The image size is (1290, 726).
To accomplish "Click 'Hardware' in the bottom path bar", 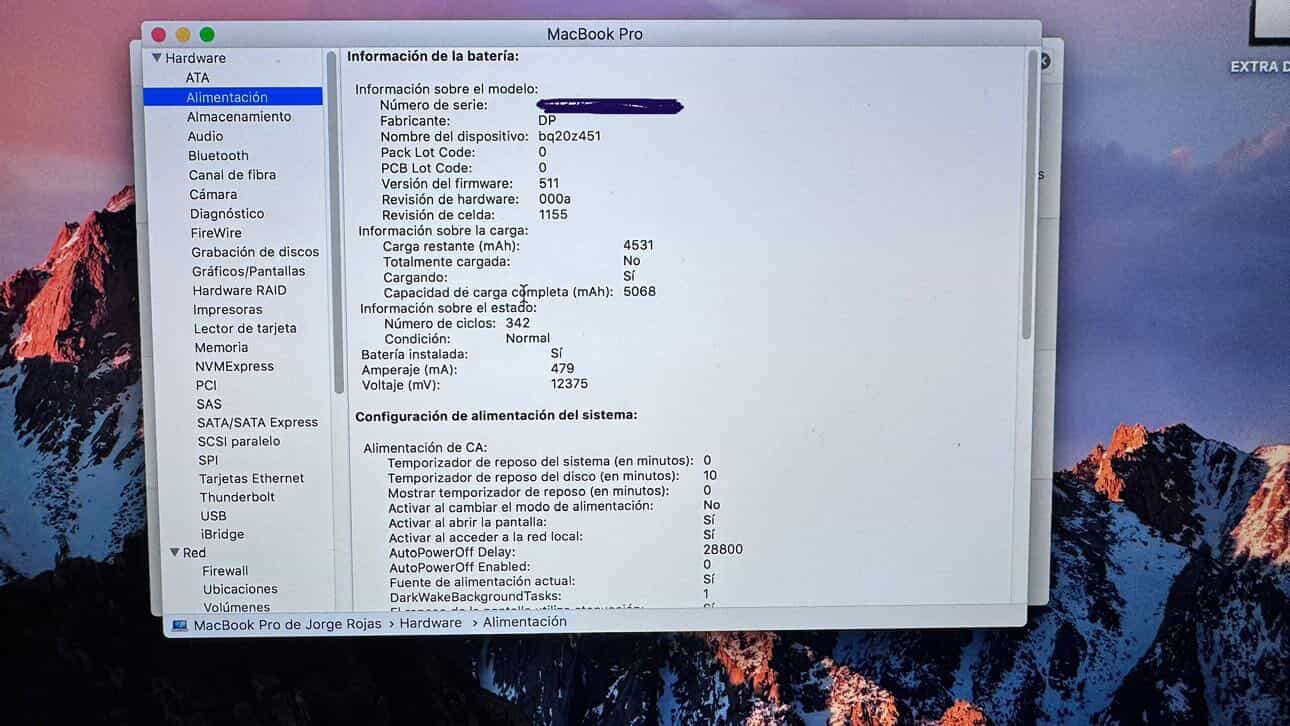I will pyautogui.click(x=431, y=623).
